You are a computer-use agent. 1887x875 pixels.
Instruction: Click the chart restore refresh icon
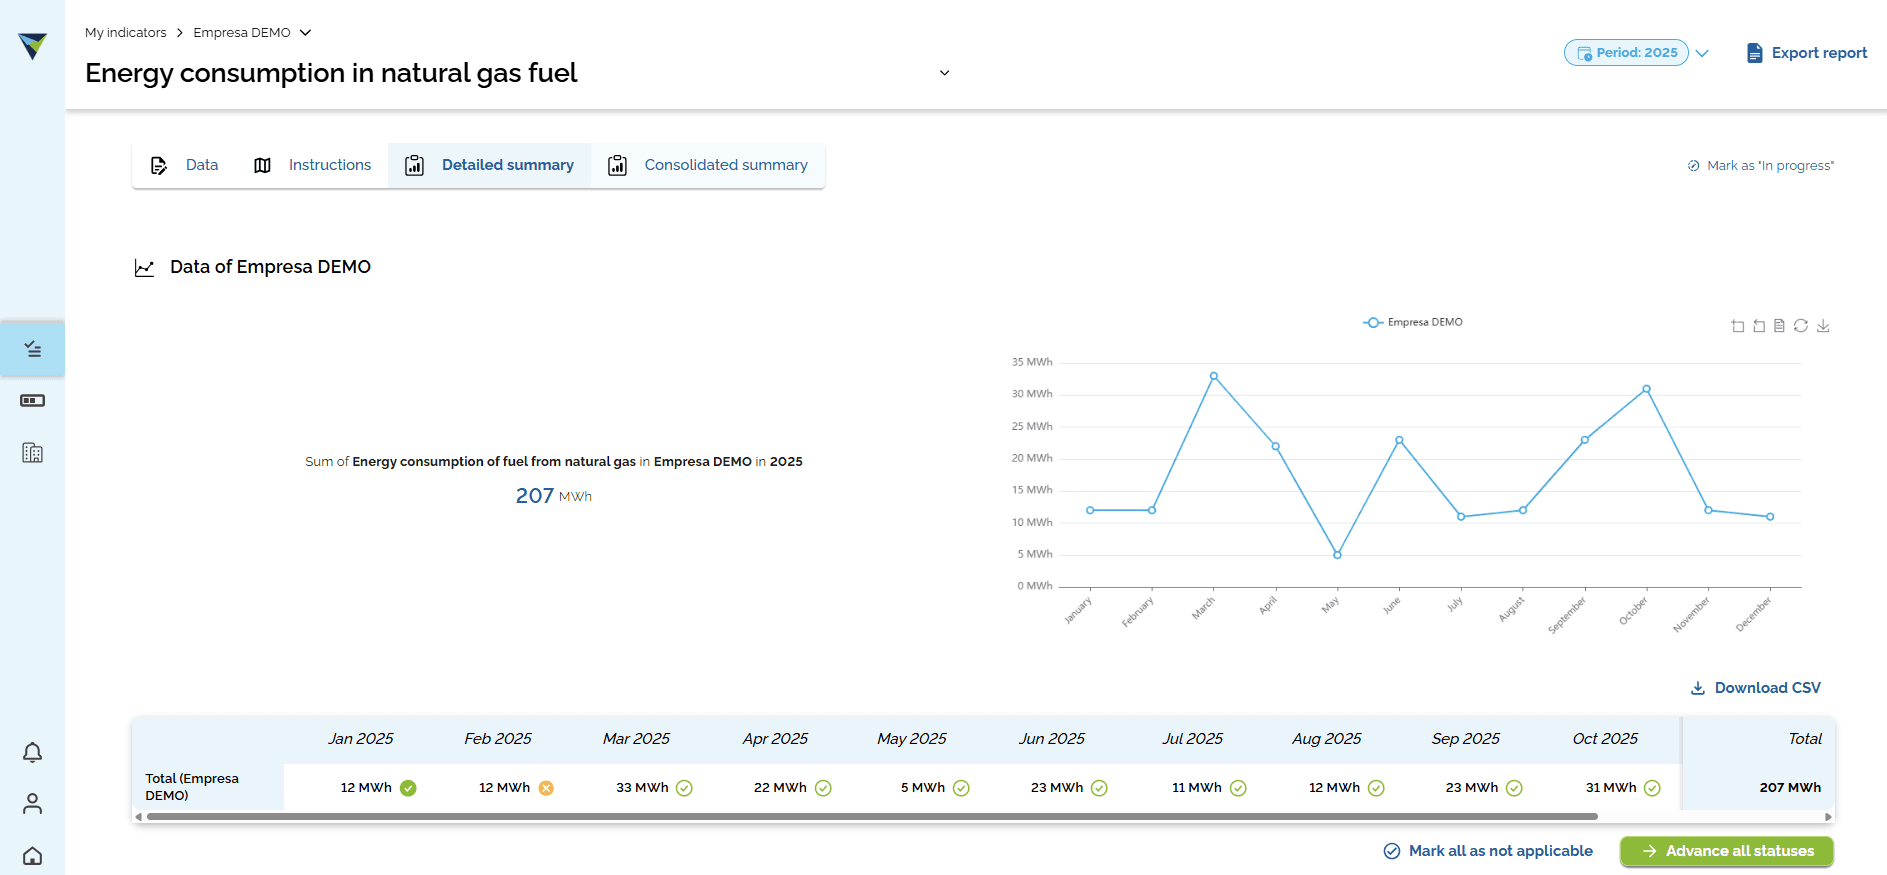click(1801, 326)
